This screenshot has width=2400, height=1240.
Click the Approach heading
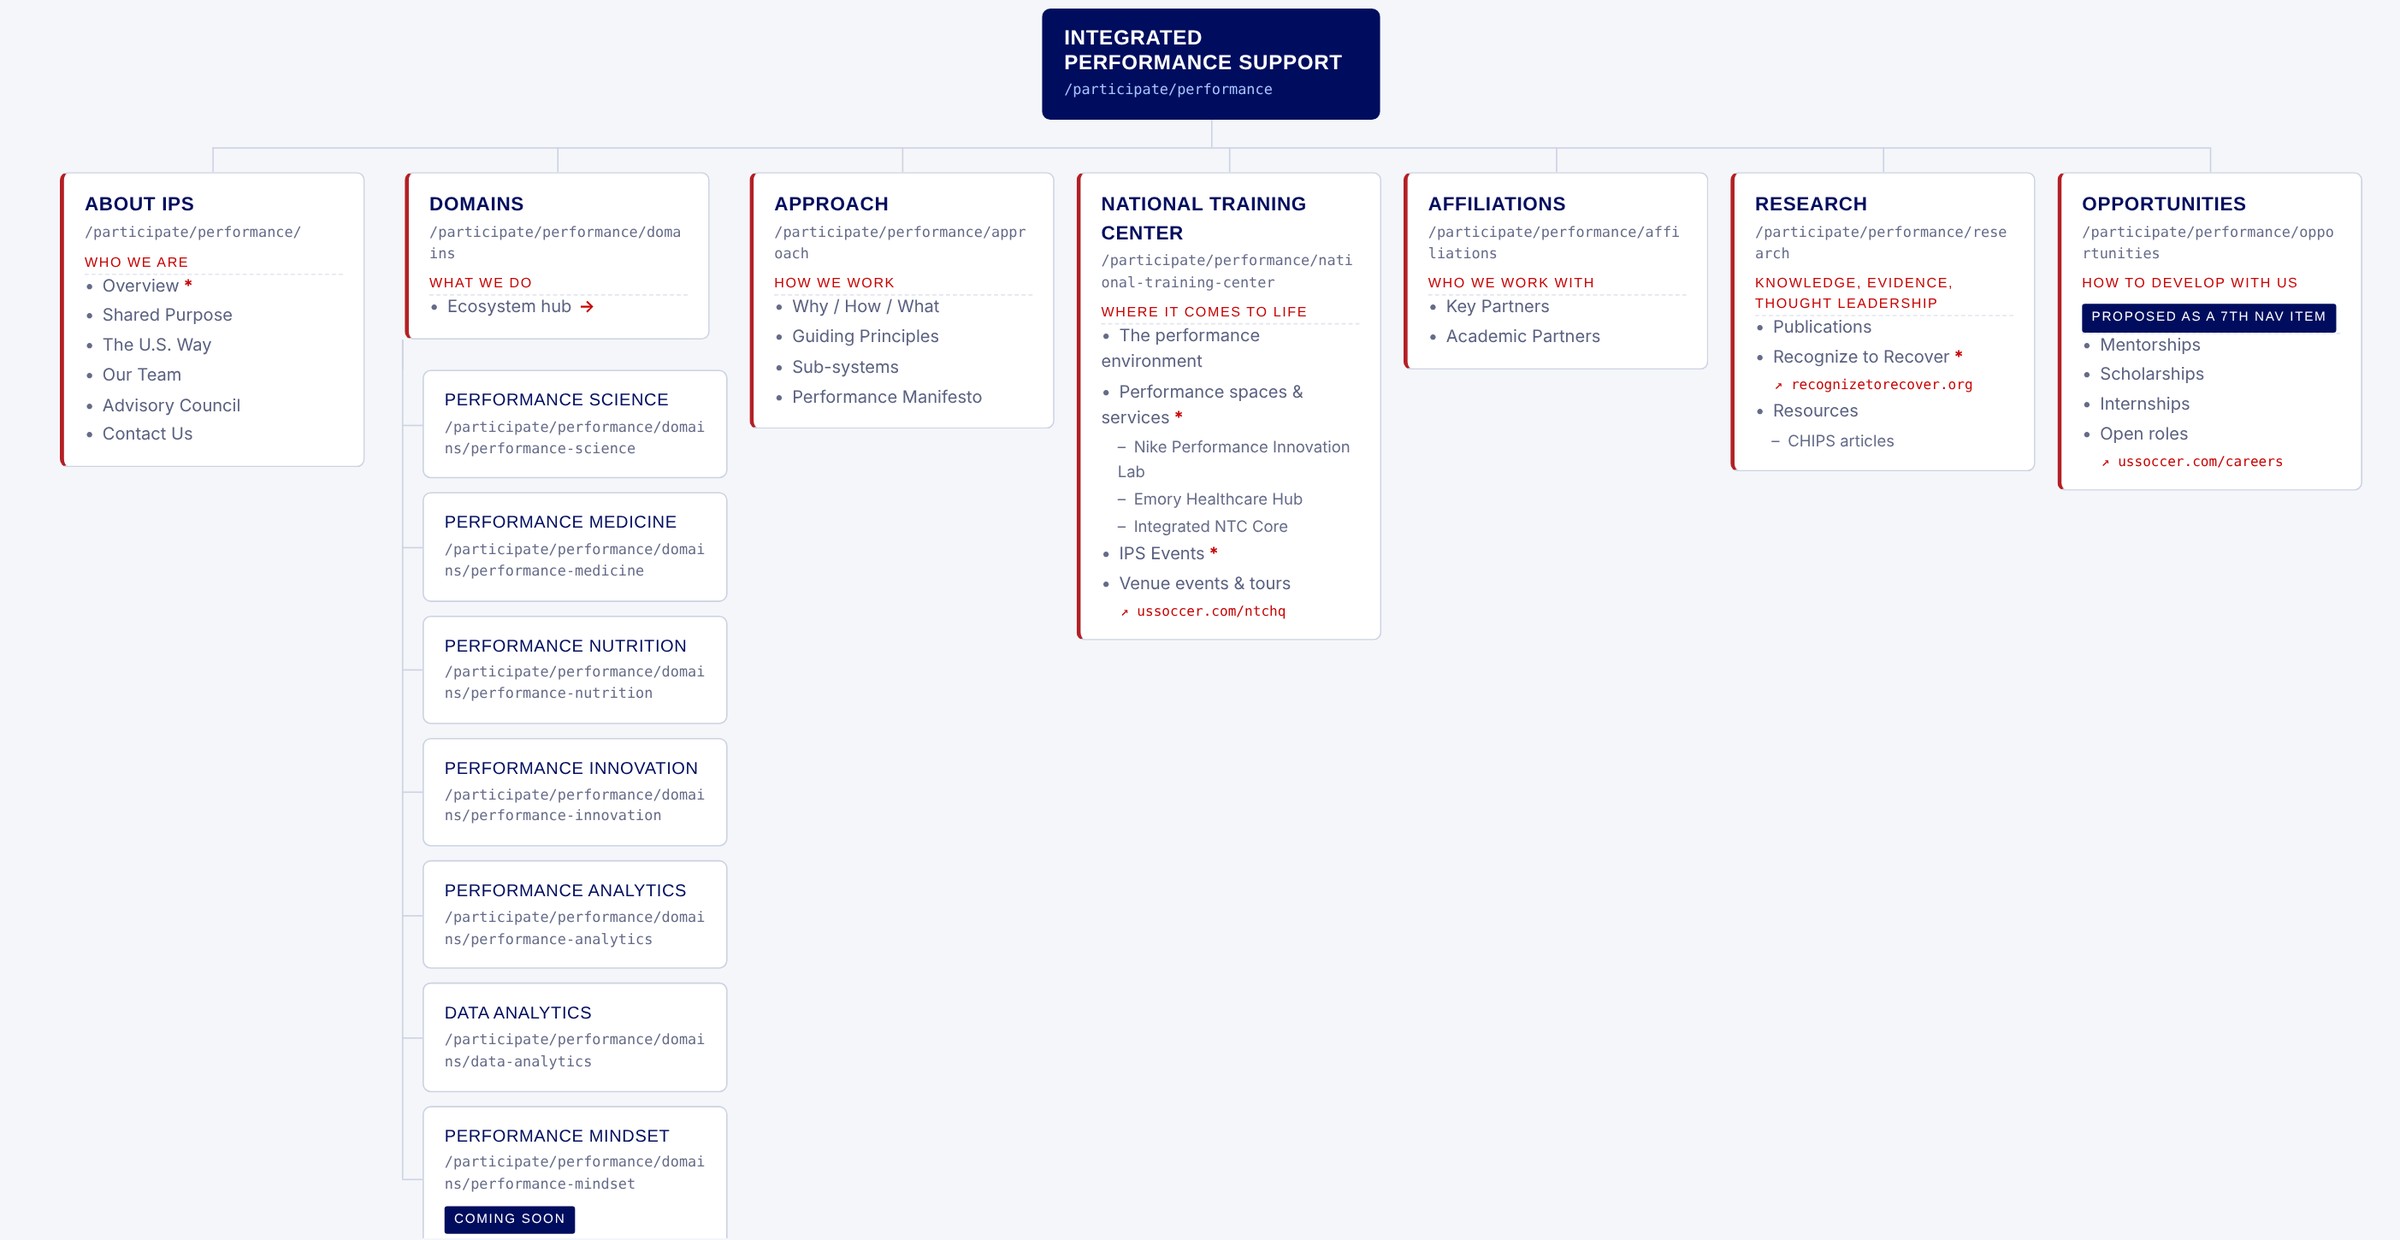click(x=831, y=204)
